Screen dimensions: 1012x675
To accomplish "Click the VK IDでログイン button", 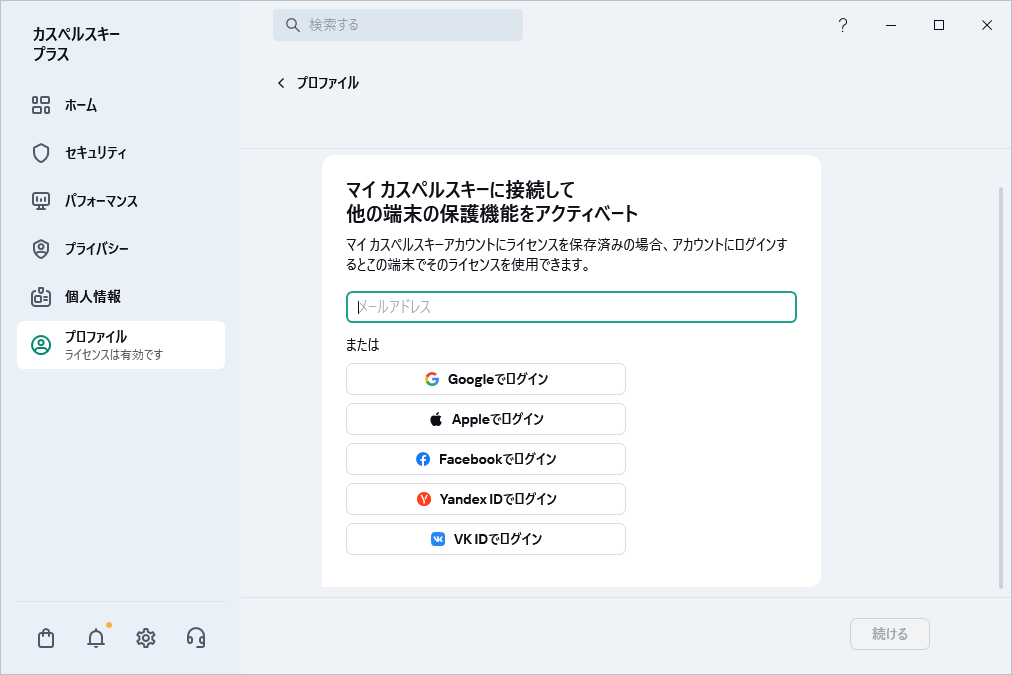I will pos(486,539).
